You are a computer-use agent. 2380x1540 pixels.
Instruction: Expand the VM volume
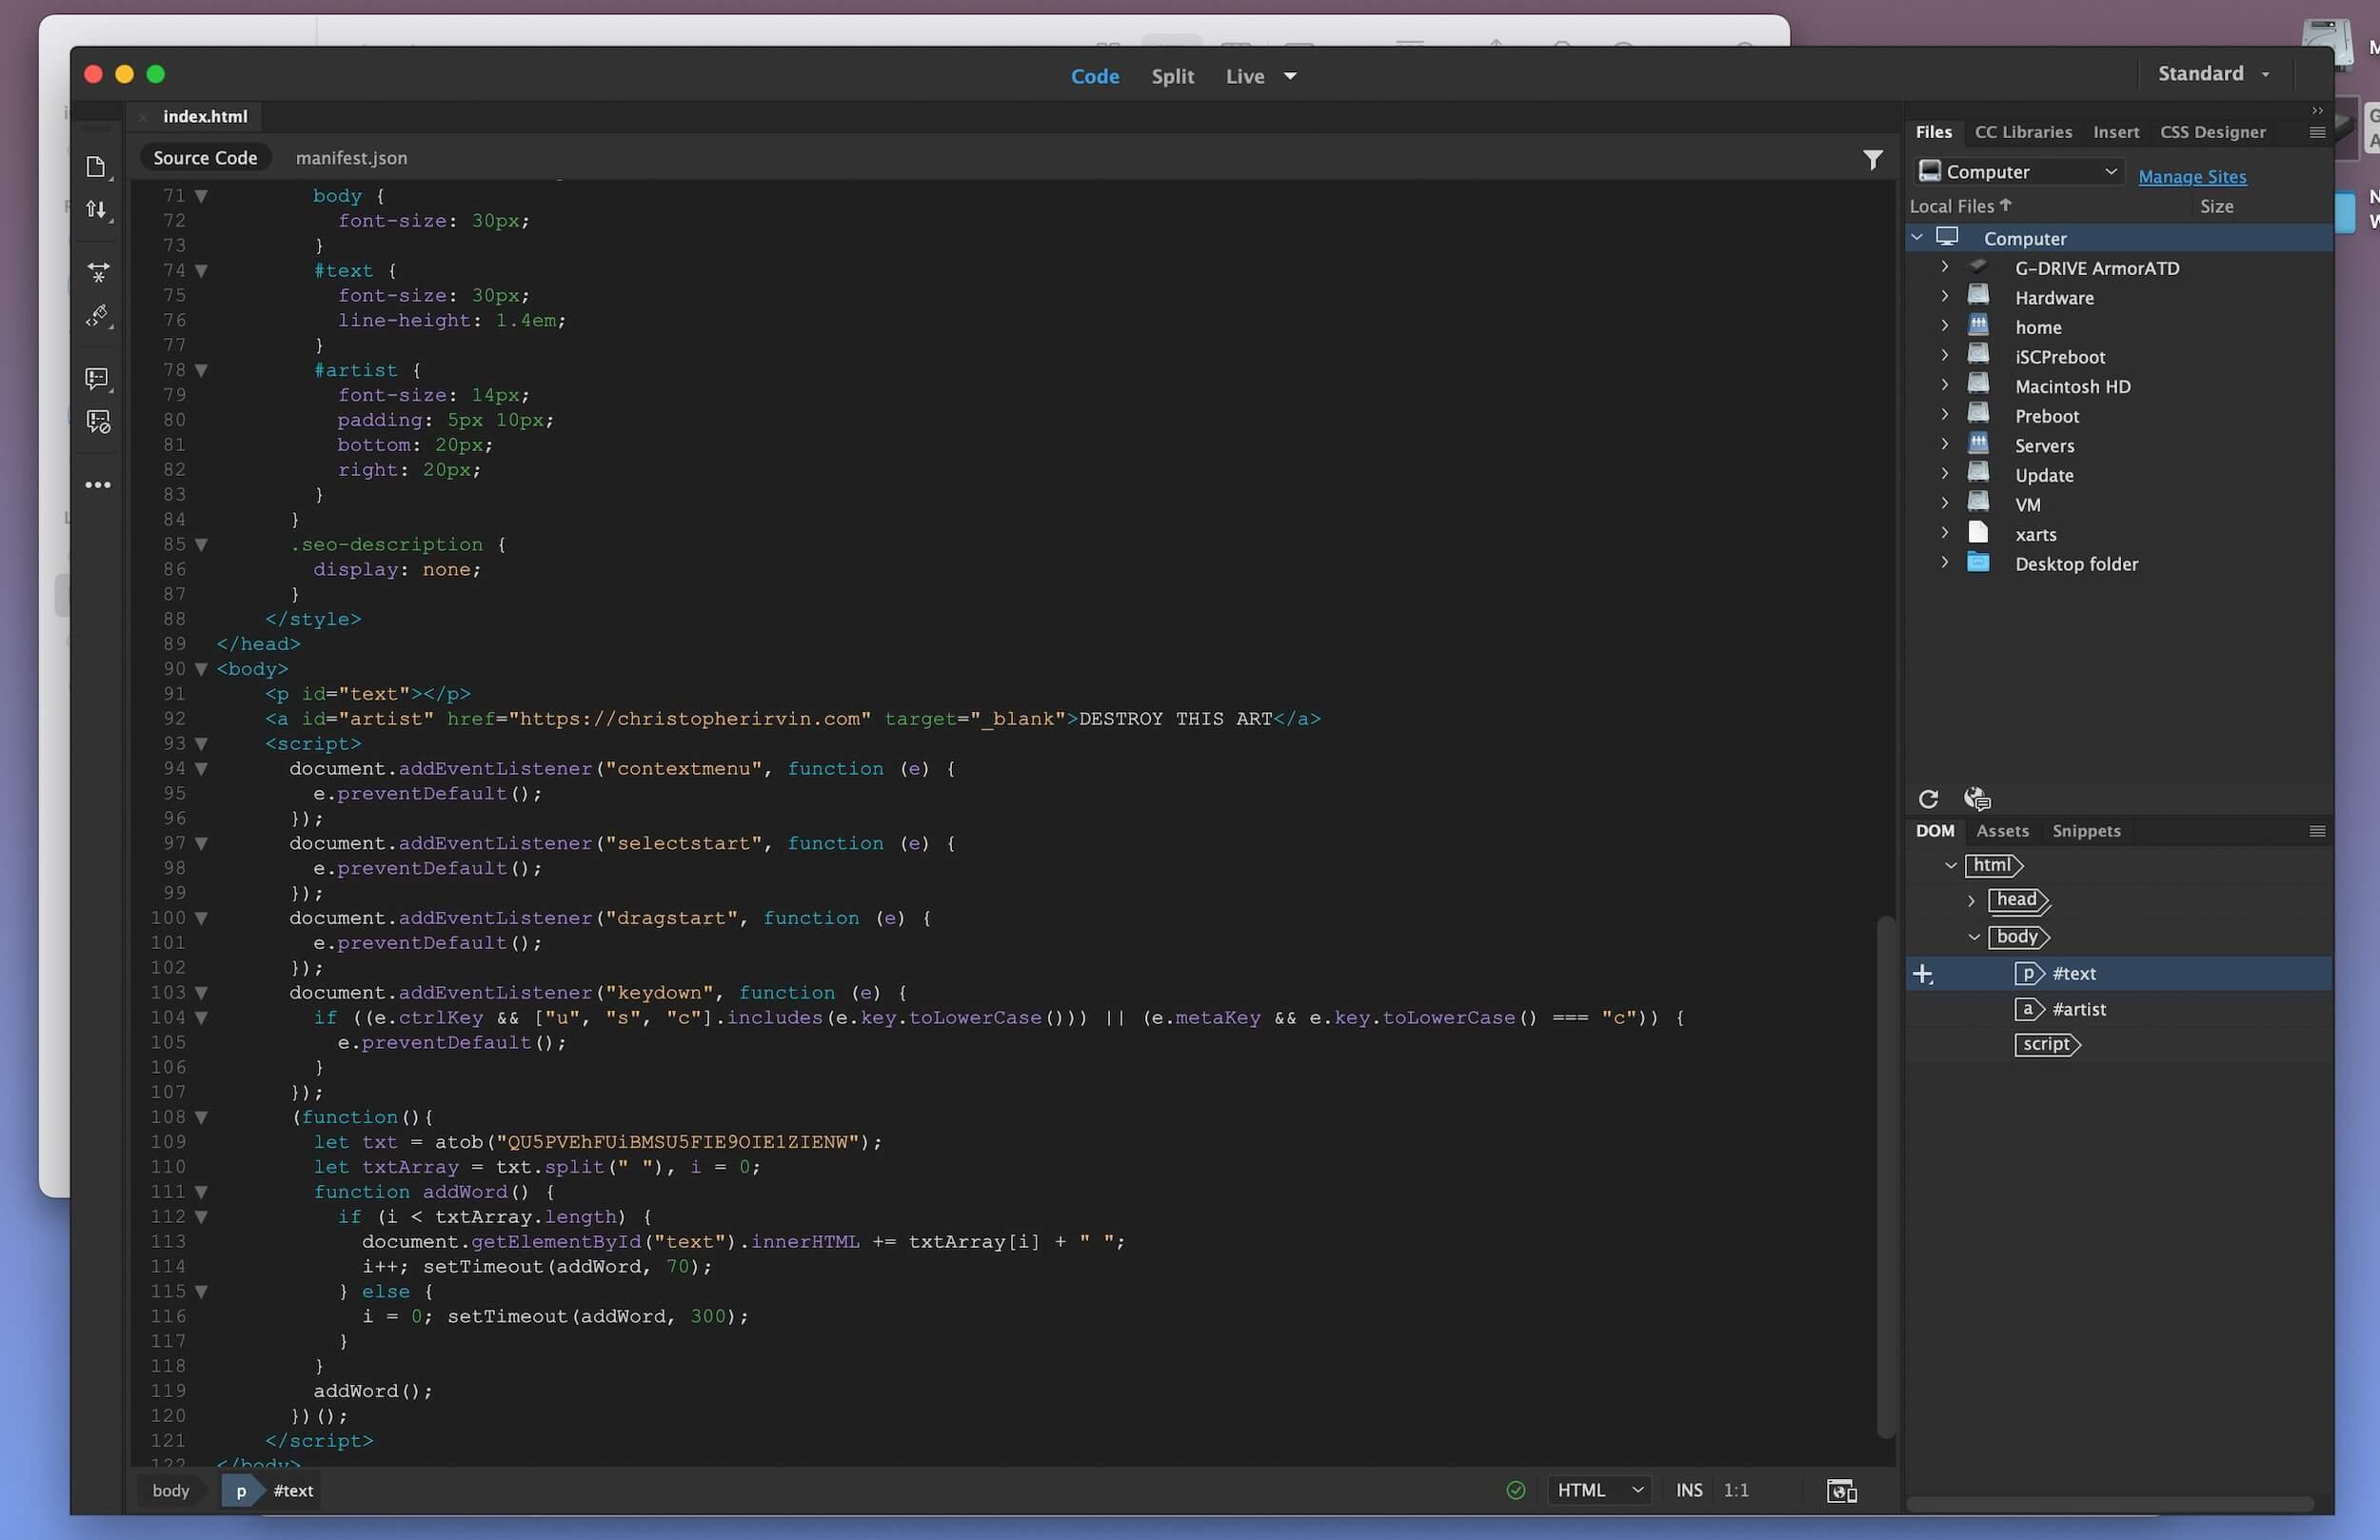tap(1943, 504)
